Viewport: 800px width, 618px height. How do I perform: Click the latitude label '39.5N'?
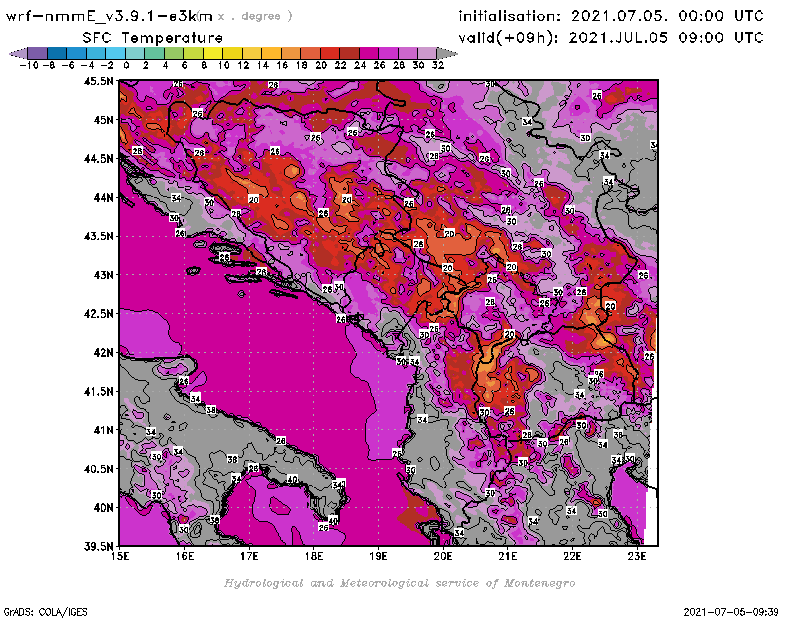click(98, 546)
